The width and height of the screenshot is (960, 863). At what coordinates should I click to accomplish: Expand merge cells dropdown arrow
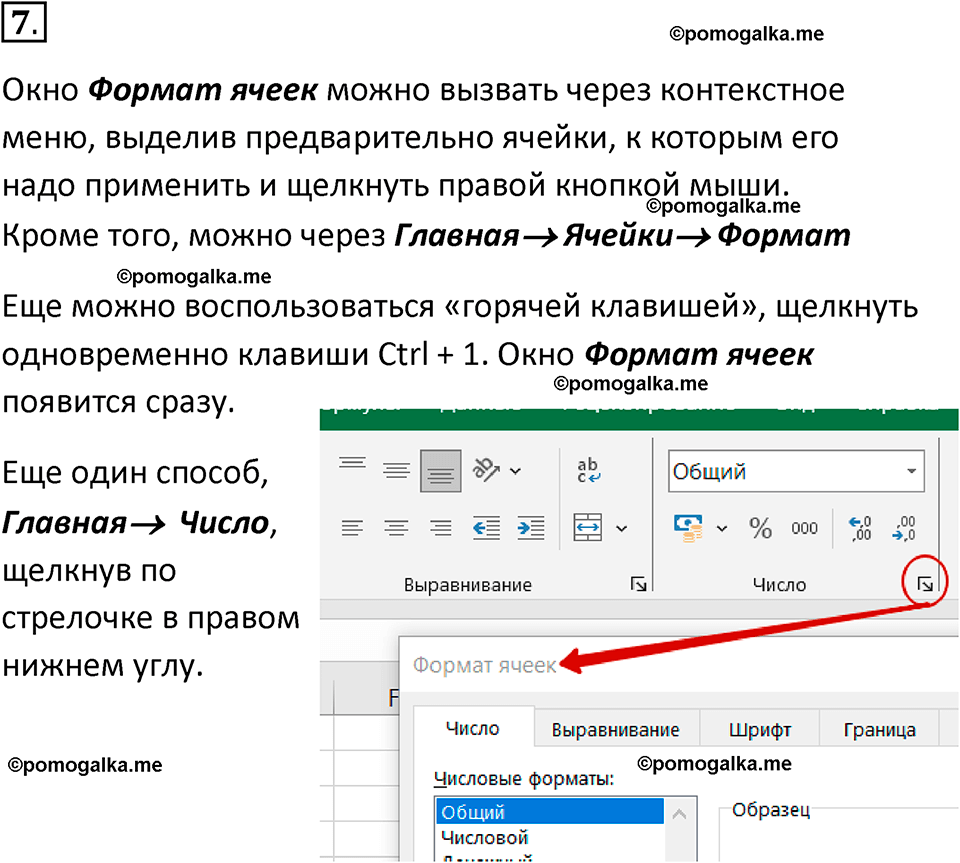click(x=621, y=528)
